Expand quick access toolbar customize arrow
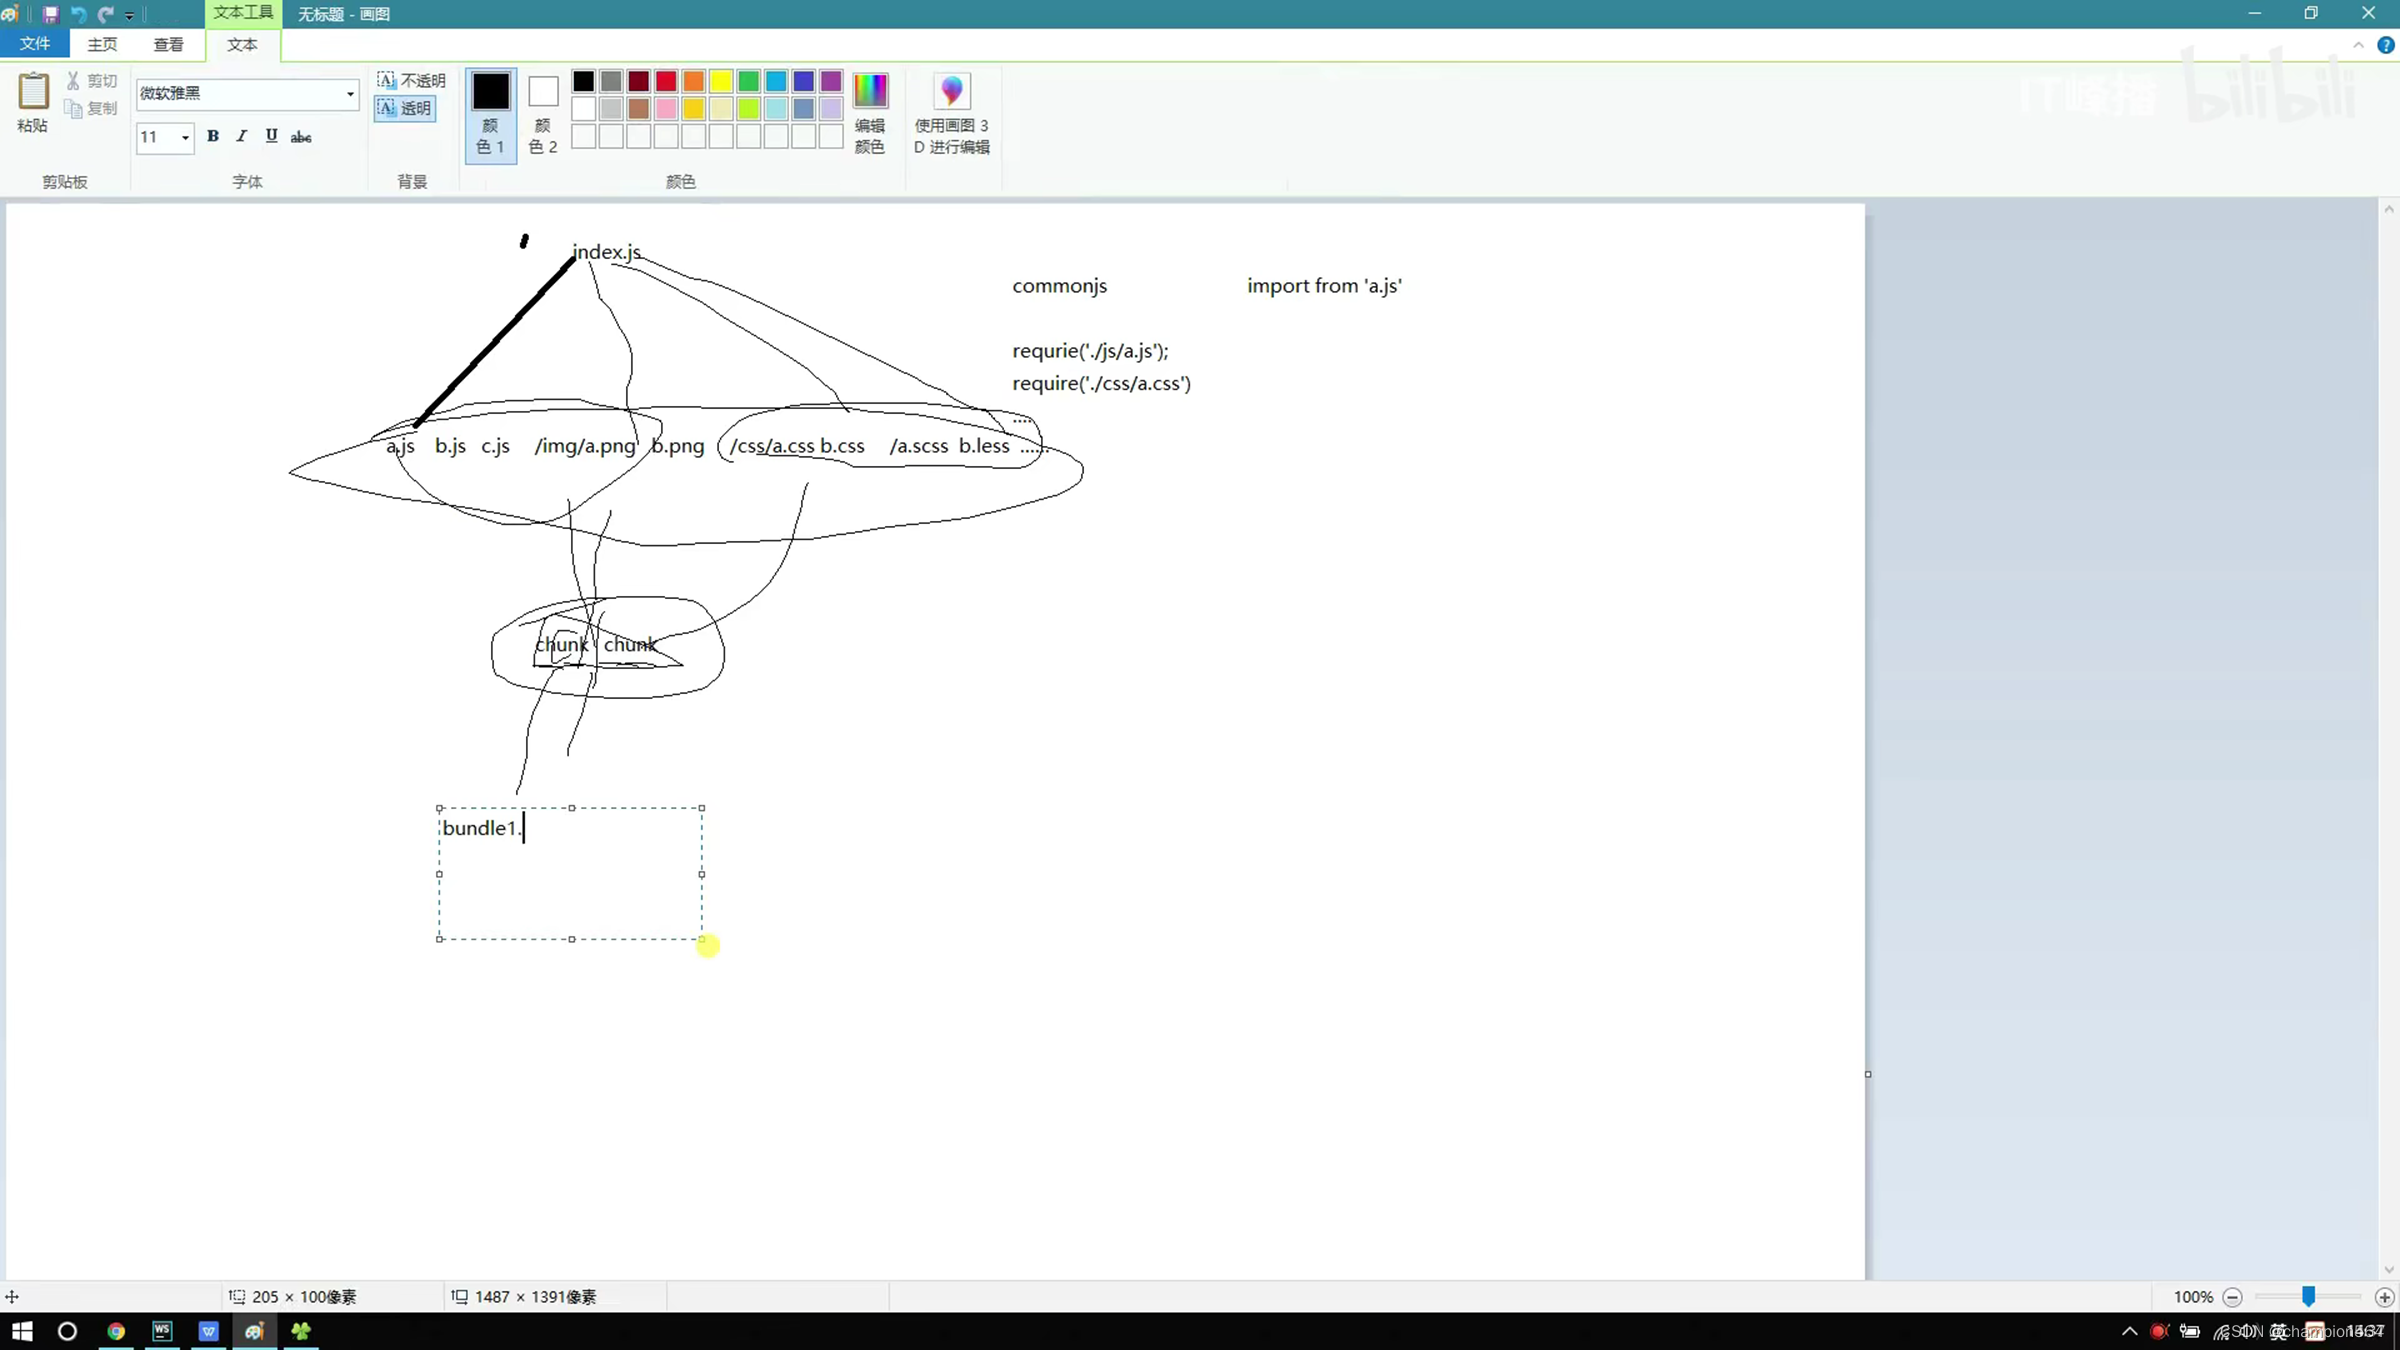This screenshot has height=1350, width=2400. click(130, 15)
